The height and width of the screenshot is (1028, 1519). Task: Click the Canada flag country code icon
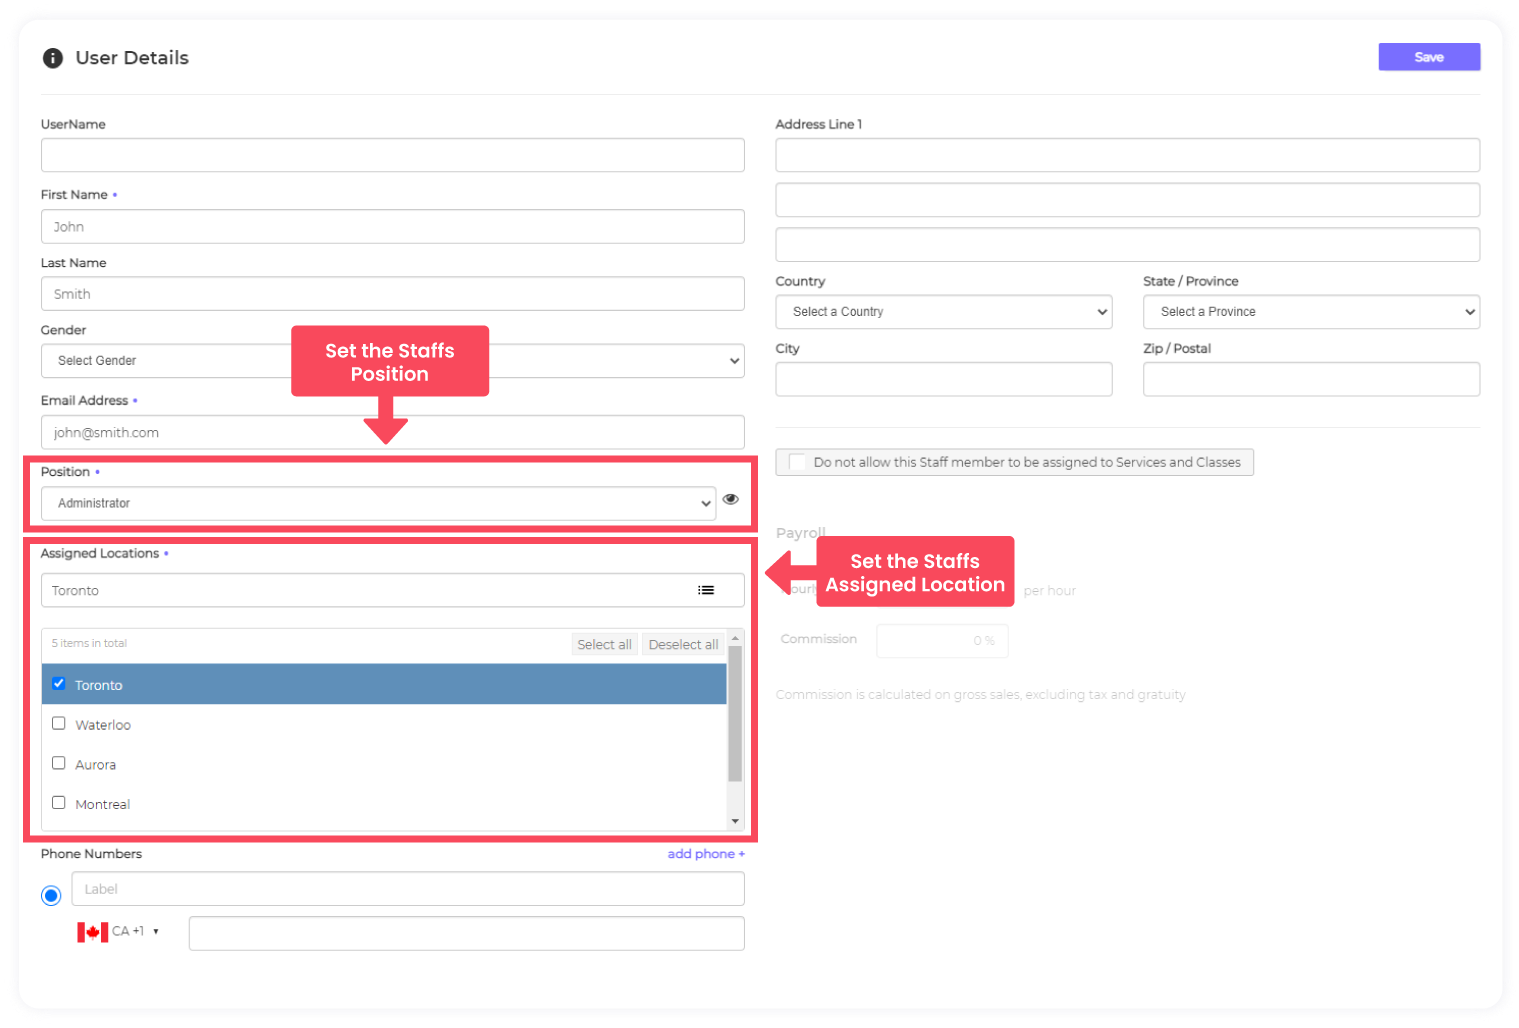[x=93, y=932]
